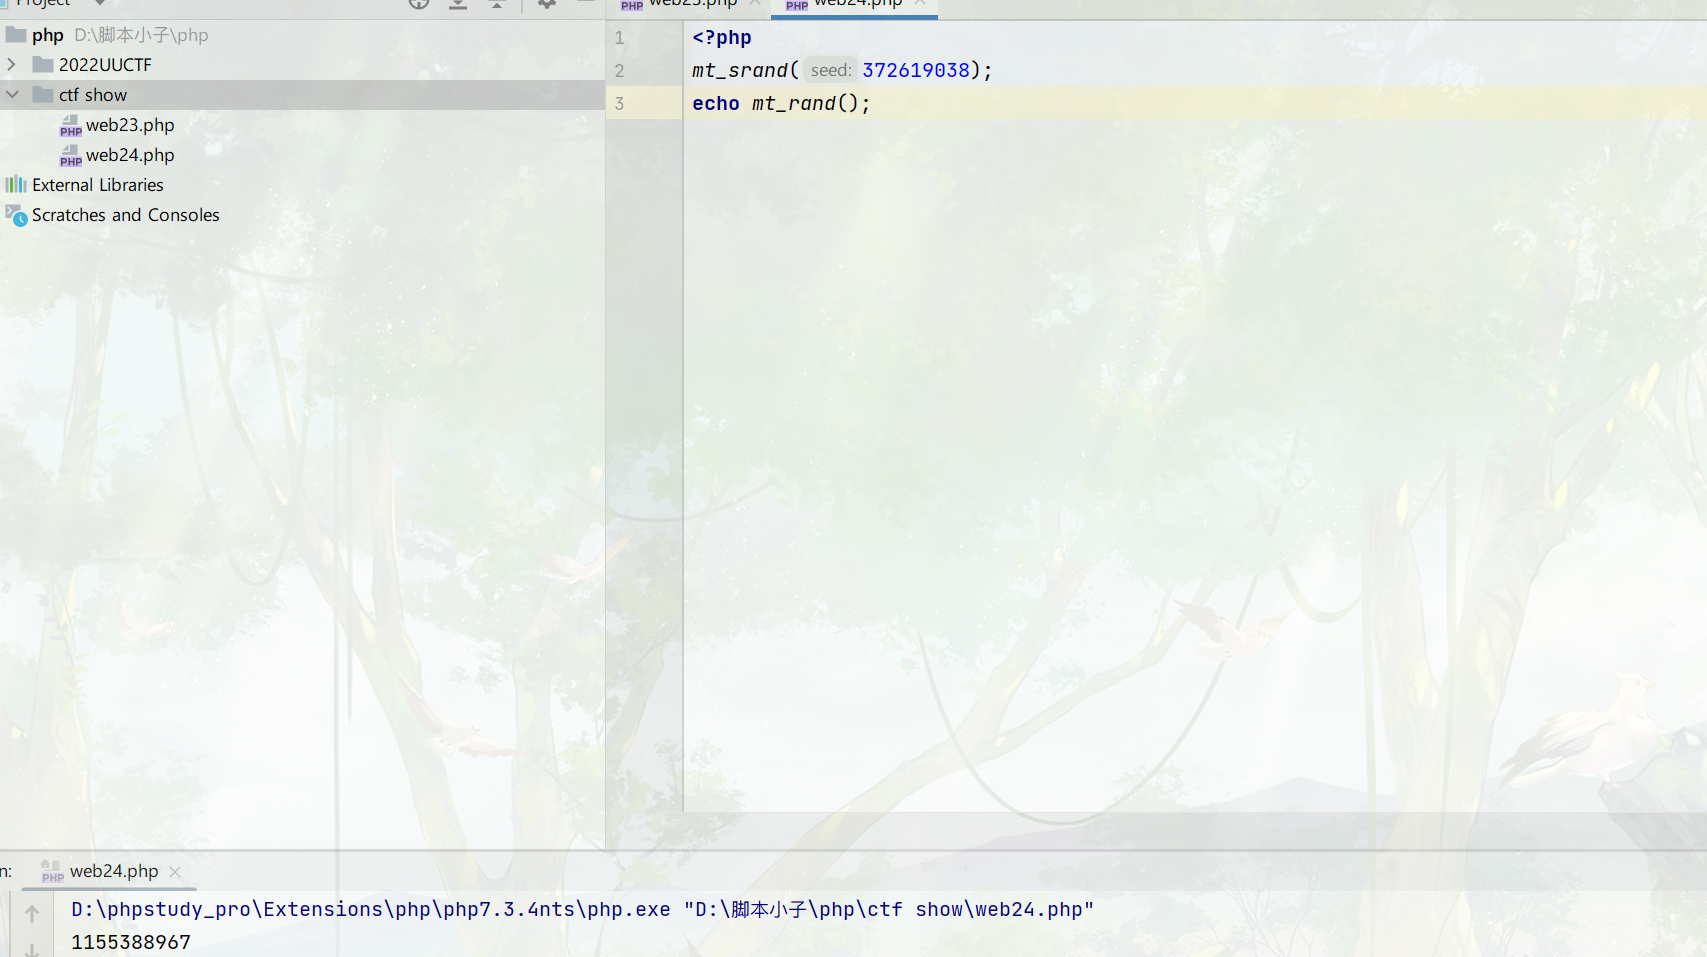Click the php.exe command line in console
Viewport: 1707px width, 957px height.
point(583,910)
